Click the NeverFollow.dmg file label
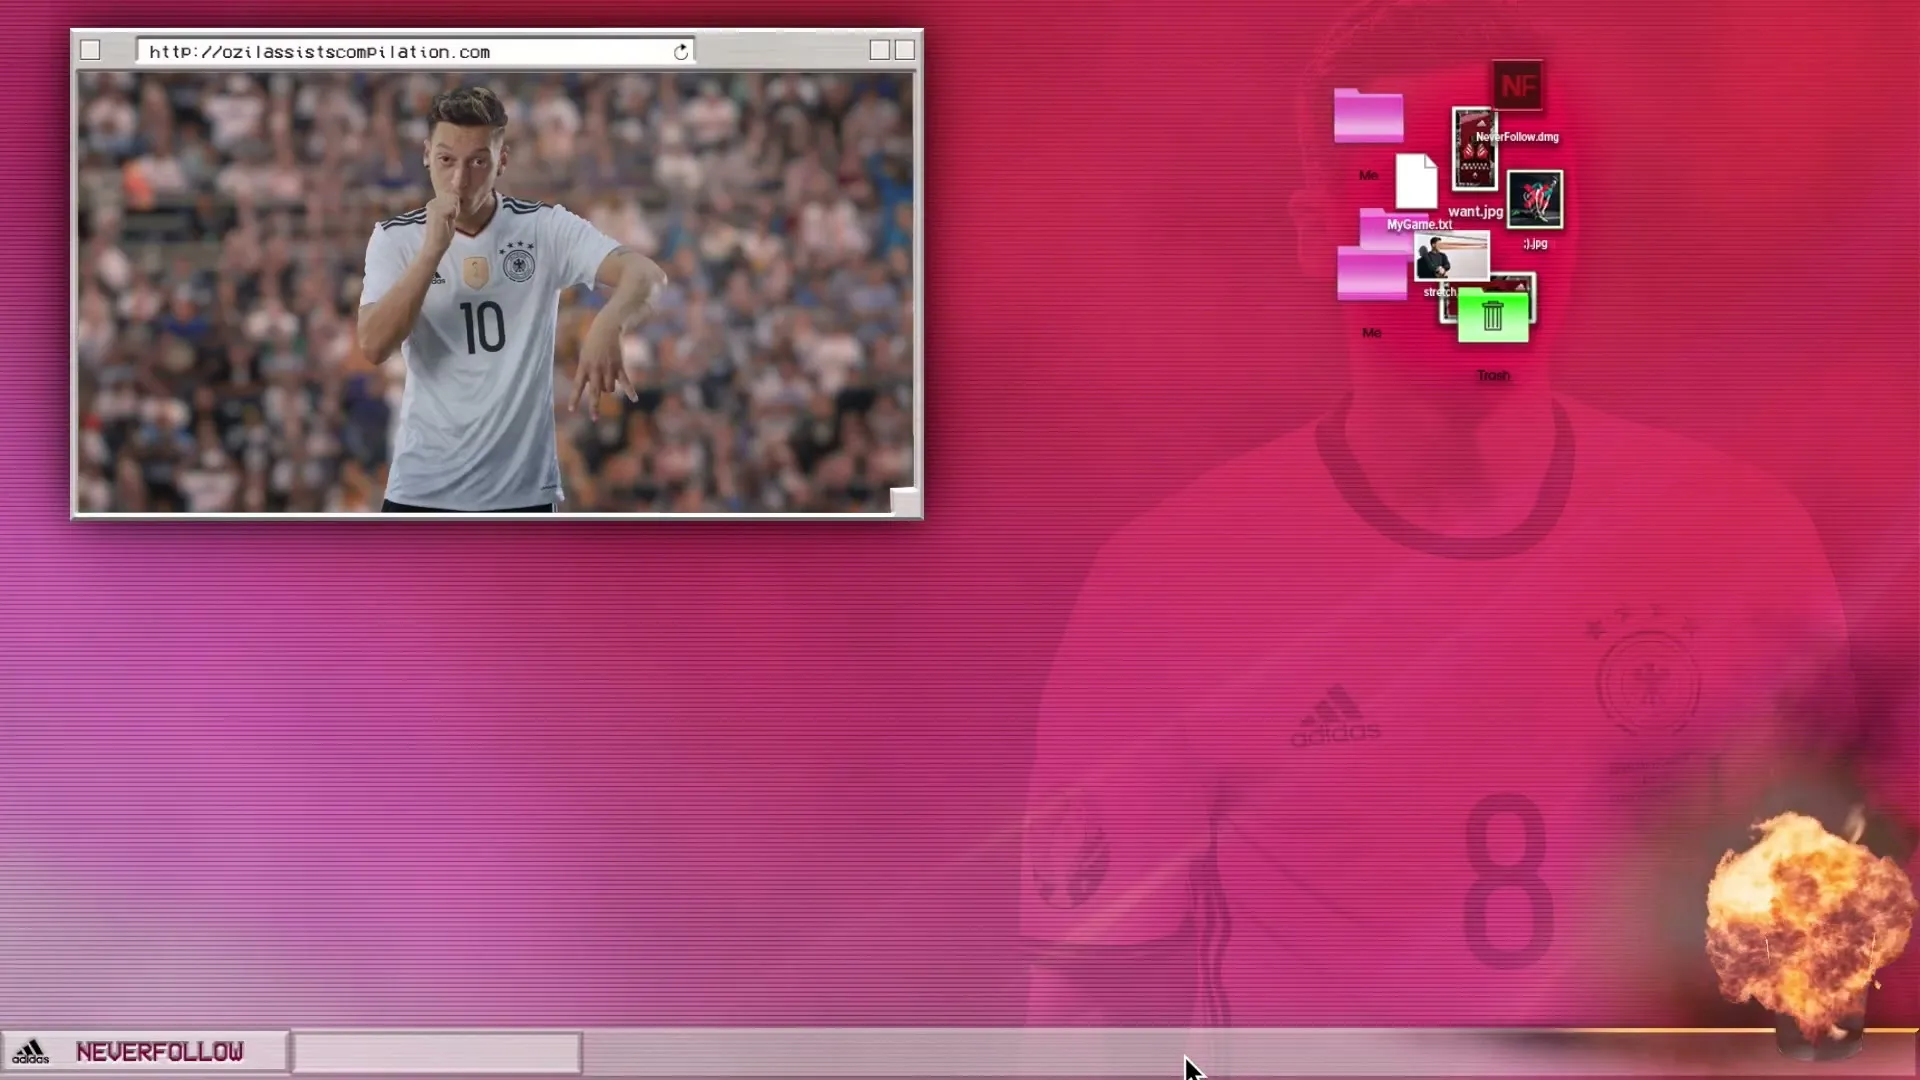This screenshot has height=1080, width=1920. [x=1517, y=137]
